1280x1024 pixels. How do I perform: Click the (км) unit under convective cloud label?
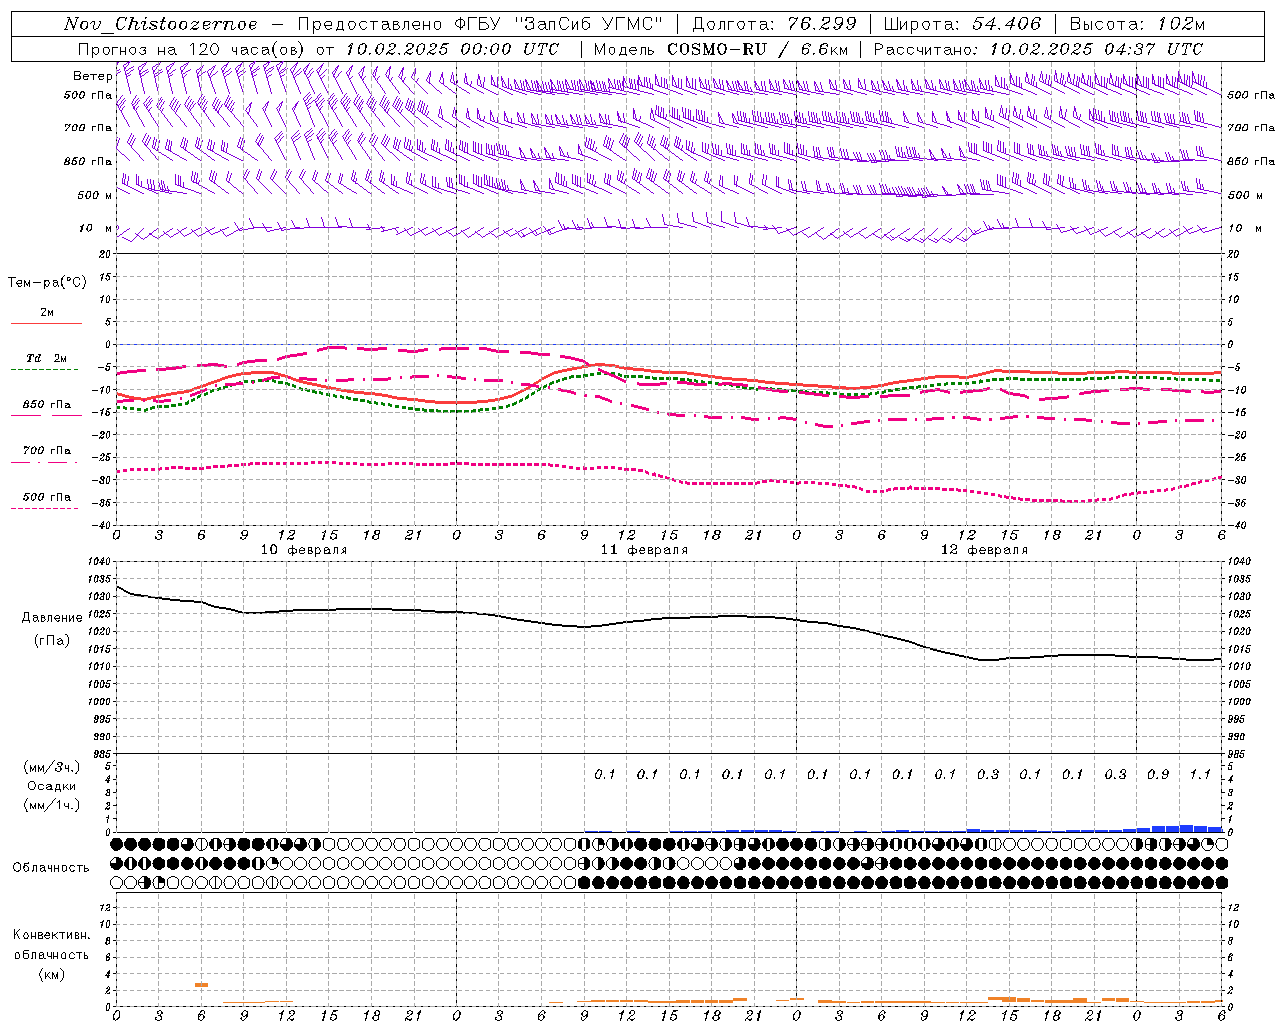tap(52, 974)
